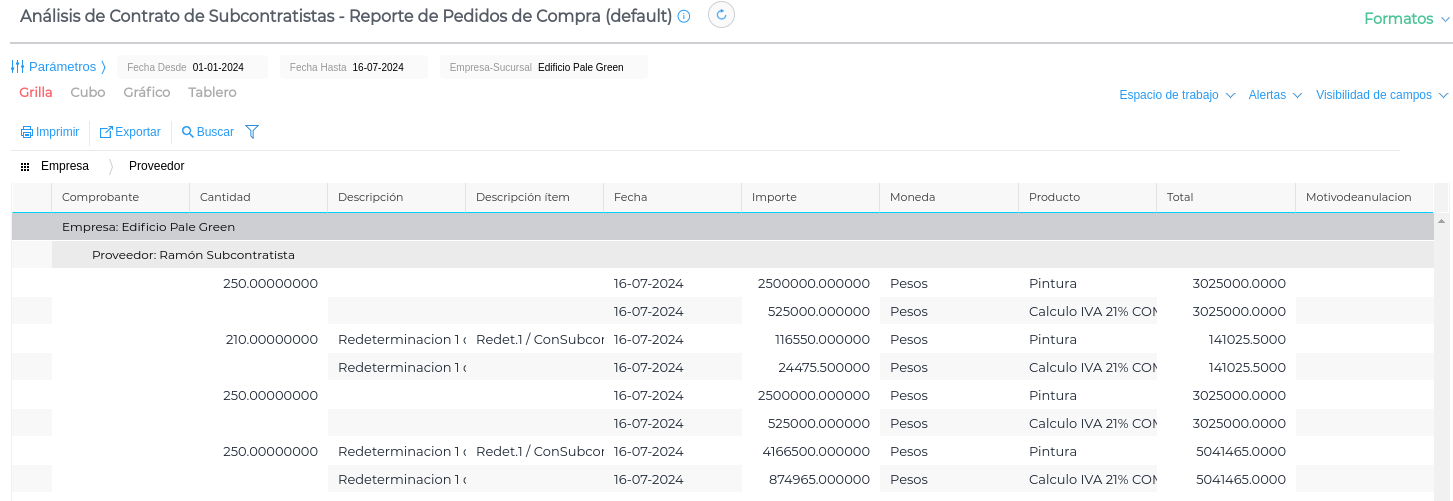Click the grid scrollbar up arrow
Image resolution: width=1453 pixels, height=501 pixels.
pos(1441,220)
